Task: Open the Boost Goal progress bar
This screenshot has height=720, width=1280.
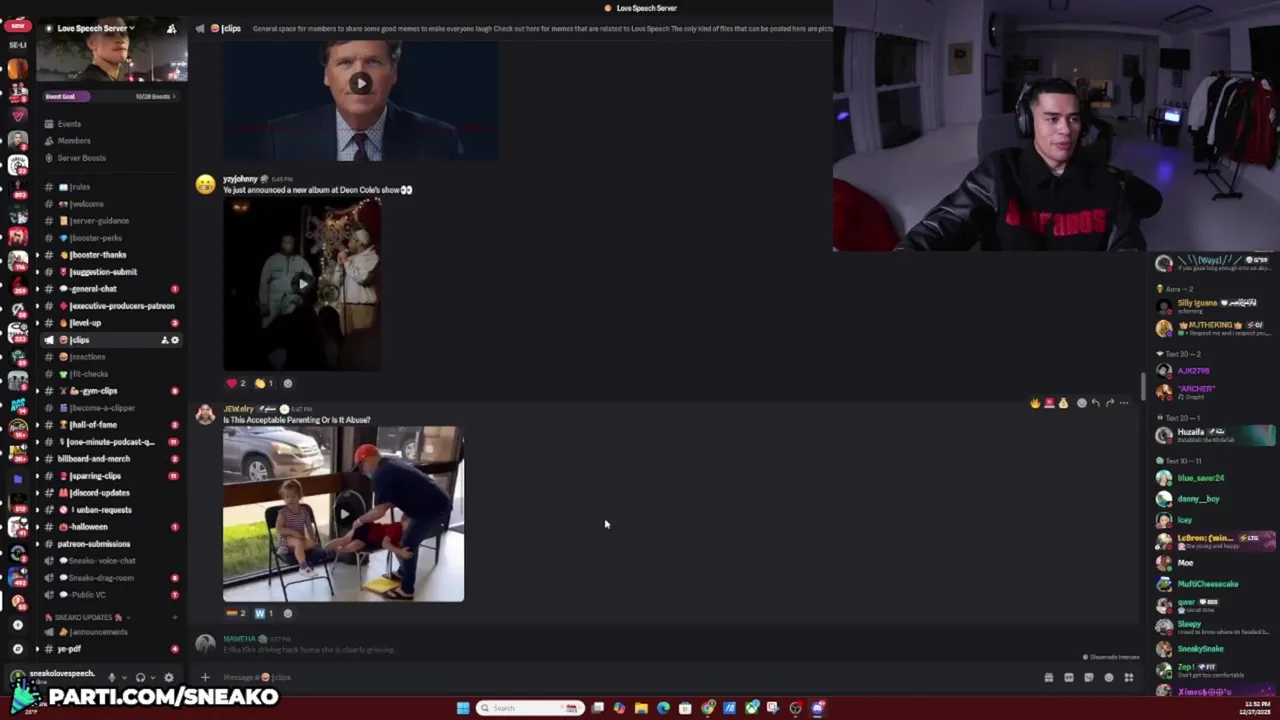Action: [x=111, y=96]
